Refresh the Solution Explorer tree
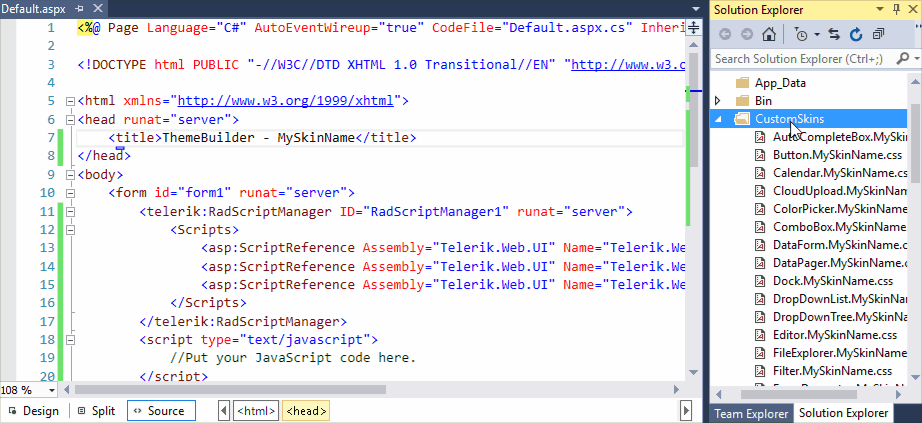The image size is (922, 423). [856, 34]
